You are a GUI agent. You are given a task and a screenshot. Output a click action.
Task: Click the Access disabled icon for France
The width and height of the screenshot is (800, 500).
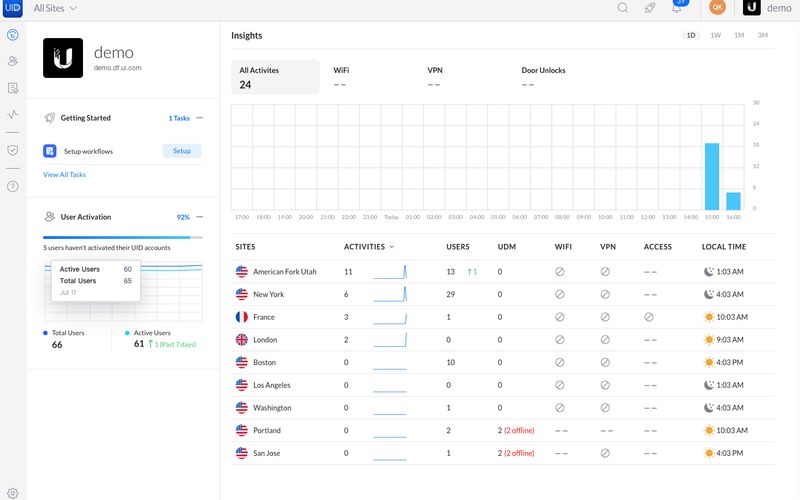coord(648,317)
